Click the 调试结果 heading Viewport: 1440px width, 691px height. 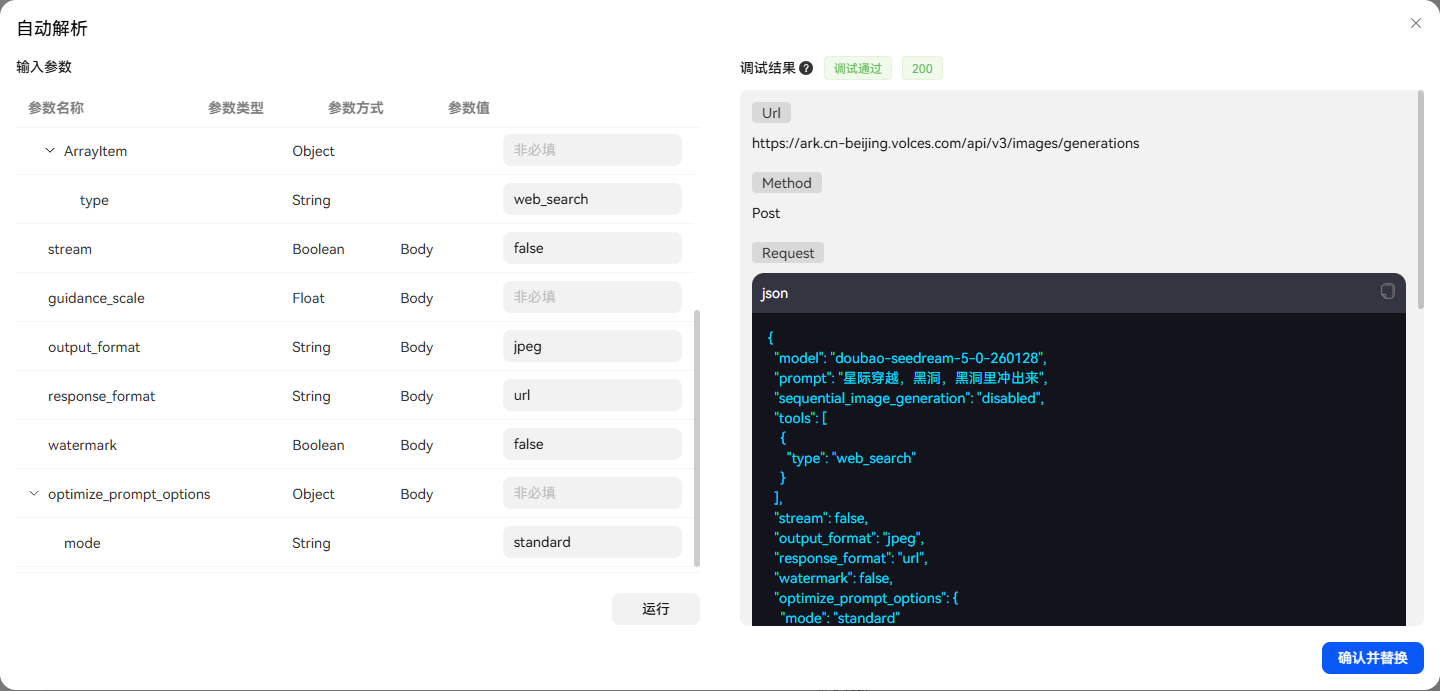(768, 68)
